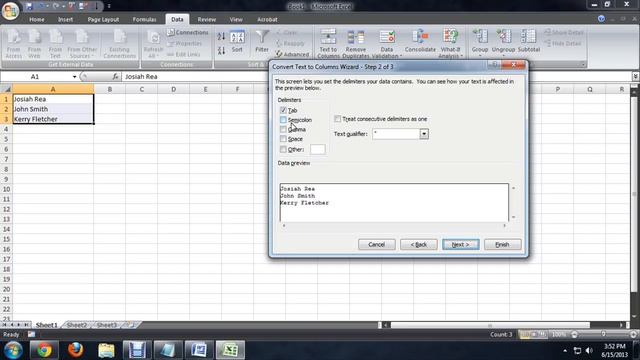Click Cancel in the wizard
Image resolution: width=640 pixels, height=360 pixels.
tap(376, 244)
